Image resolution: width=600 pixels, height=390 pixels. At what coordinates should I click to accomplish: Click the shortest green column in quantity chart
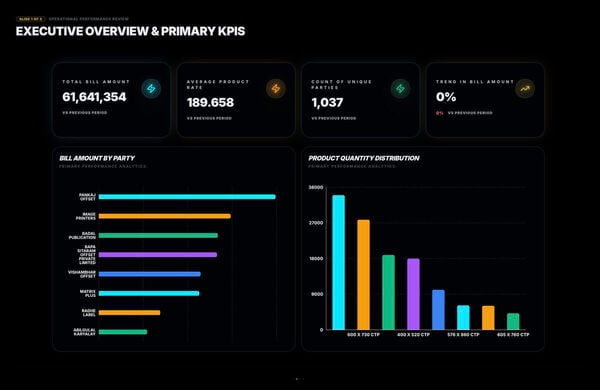click(513, 321)
